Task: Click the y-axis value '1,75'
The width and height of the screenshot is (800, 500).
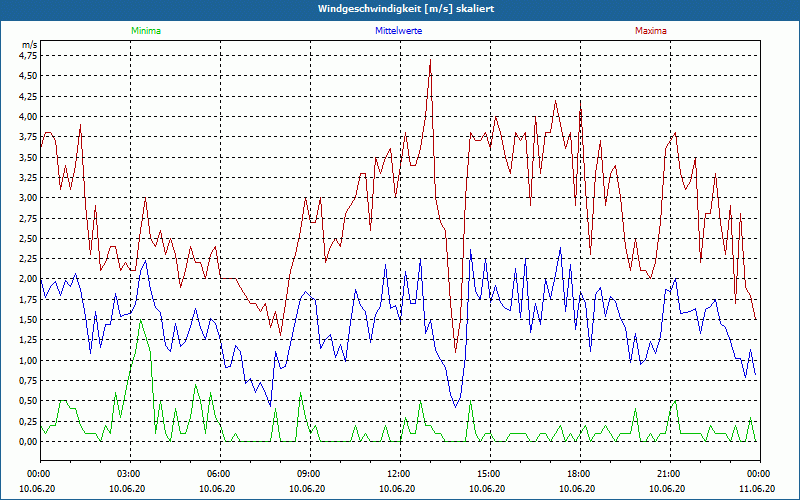Action: [x=30, y=299]
